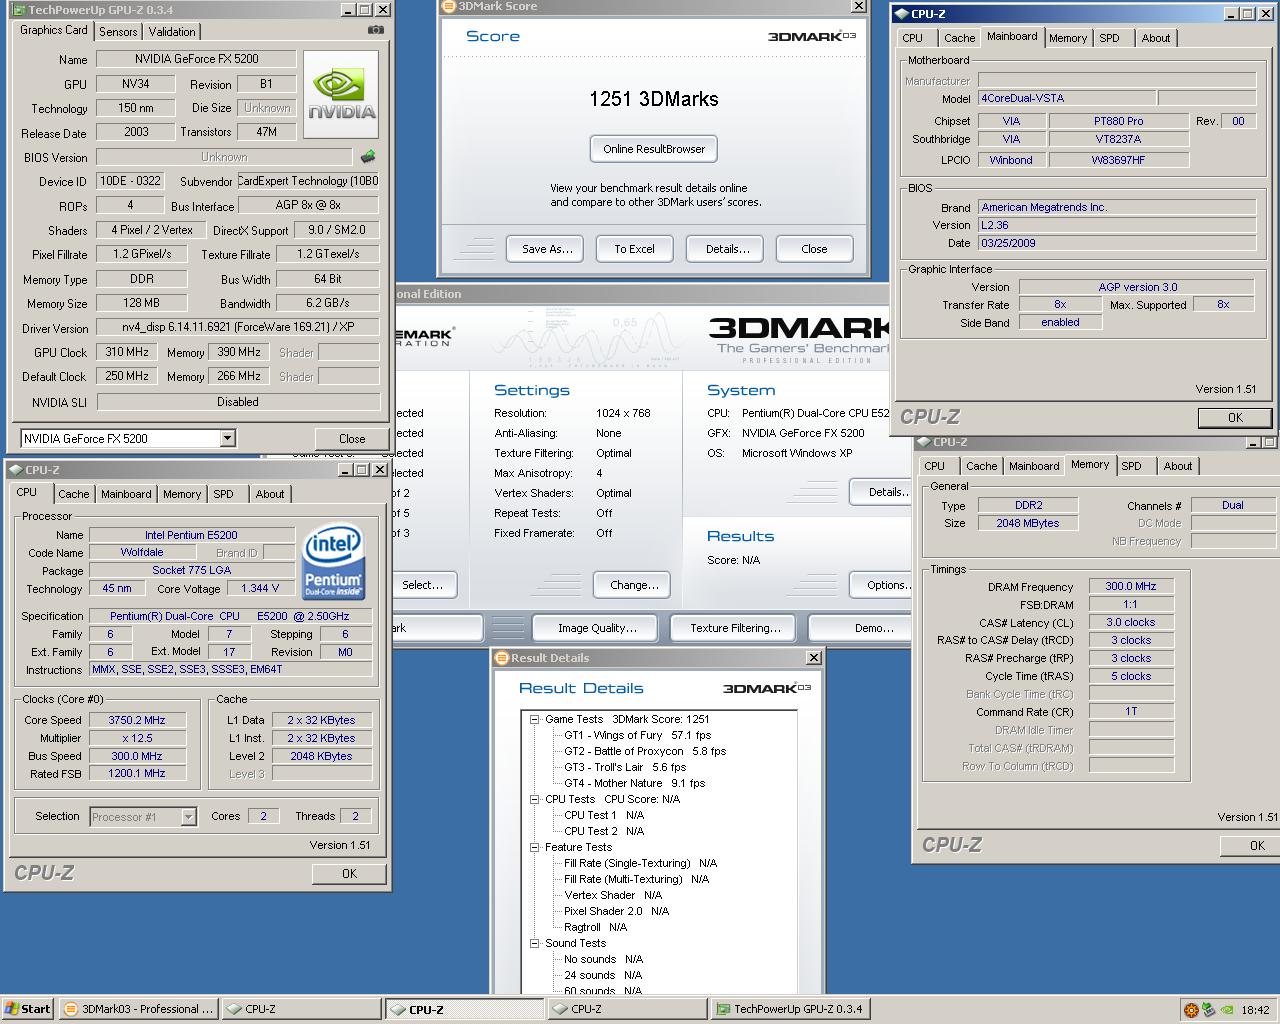Open 3DMark03 - Professional taskbar button
Viewport: 1280px width, 1024px height.
(138, 1010)
